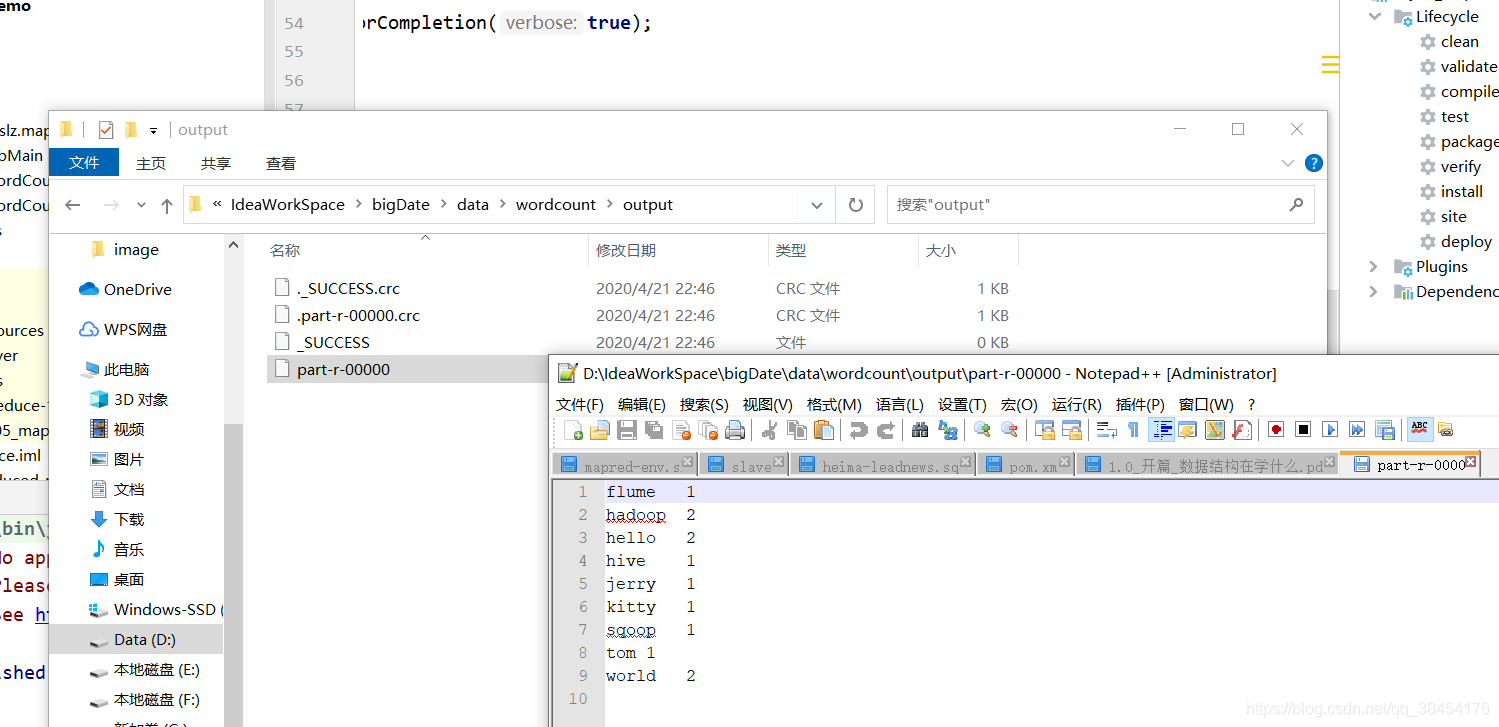The image size is (1499, 727).
Task: Save the current file via toolbar icon
Action: pyautogui.click(x=627, y=430)
